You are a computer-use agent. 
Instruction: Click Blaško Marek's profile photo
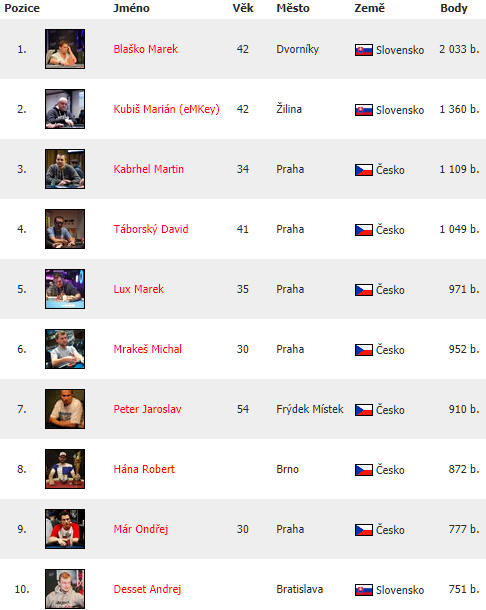[65, 49]
